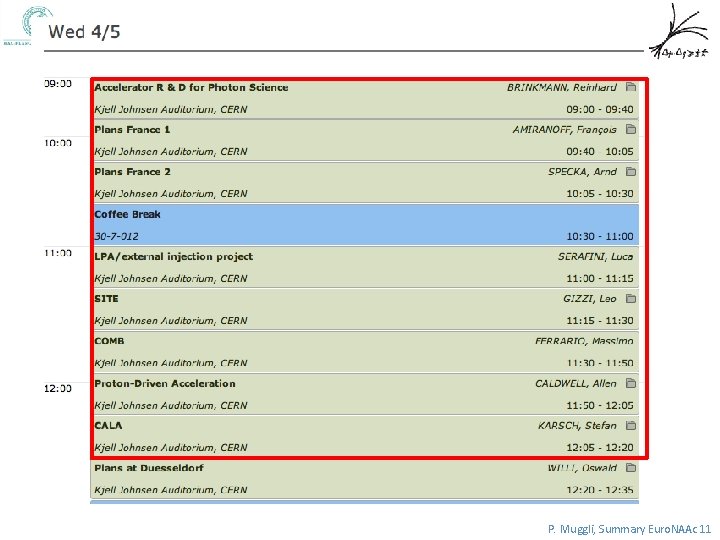
Task: Click the time slot '11:50 - 12:05'
Action: pyautogui.click(x=600, y=405)
